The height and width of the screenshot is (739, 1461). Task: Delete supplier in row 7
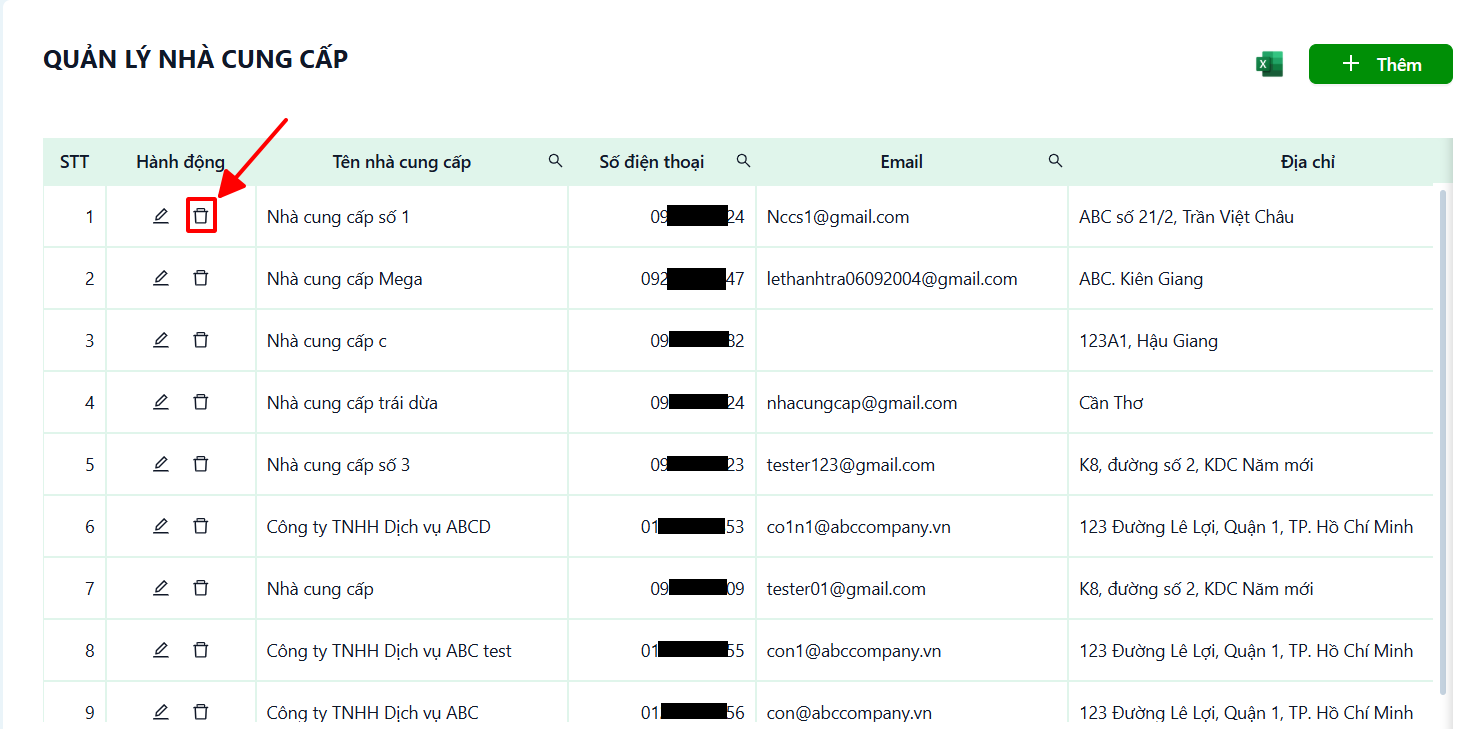[x=201, y=588]
